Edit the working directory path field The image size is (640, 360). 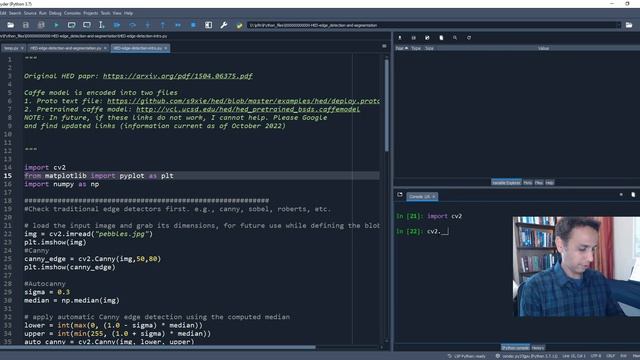coord(434,25)
